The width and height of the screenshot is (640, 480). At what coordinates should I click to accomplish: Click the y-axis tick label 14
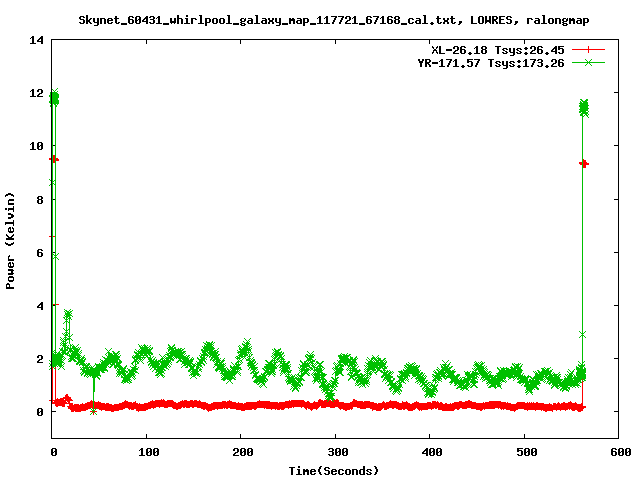tap(36, 40)
